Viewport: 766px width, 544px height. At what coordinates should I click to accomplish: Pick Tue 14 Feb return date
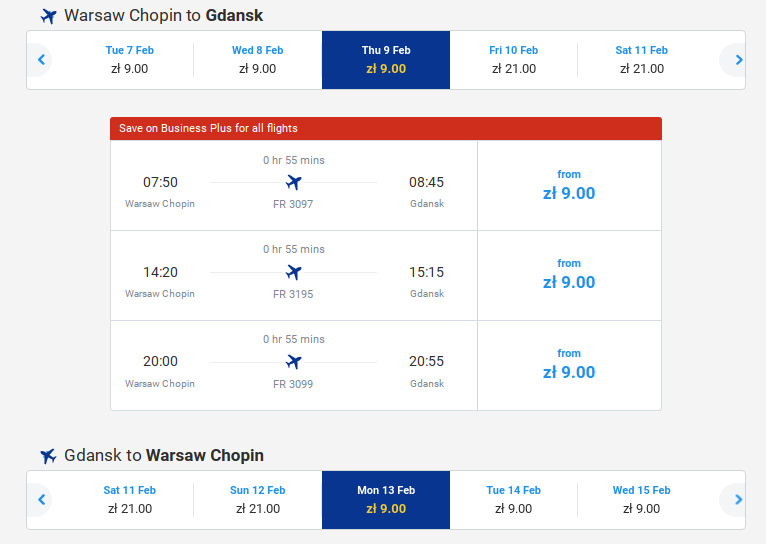coord(513,500)
